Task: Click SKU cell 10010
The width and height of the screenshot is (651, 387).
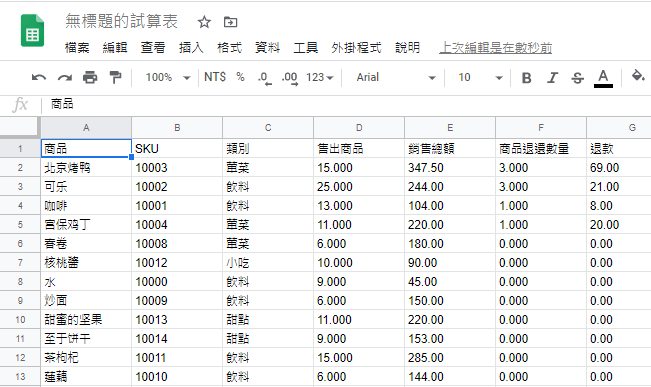Action: pyautogui.click(x=177, y=377)
